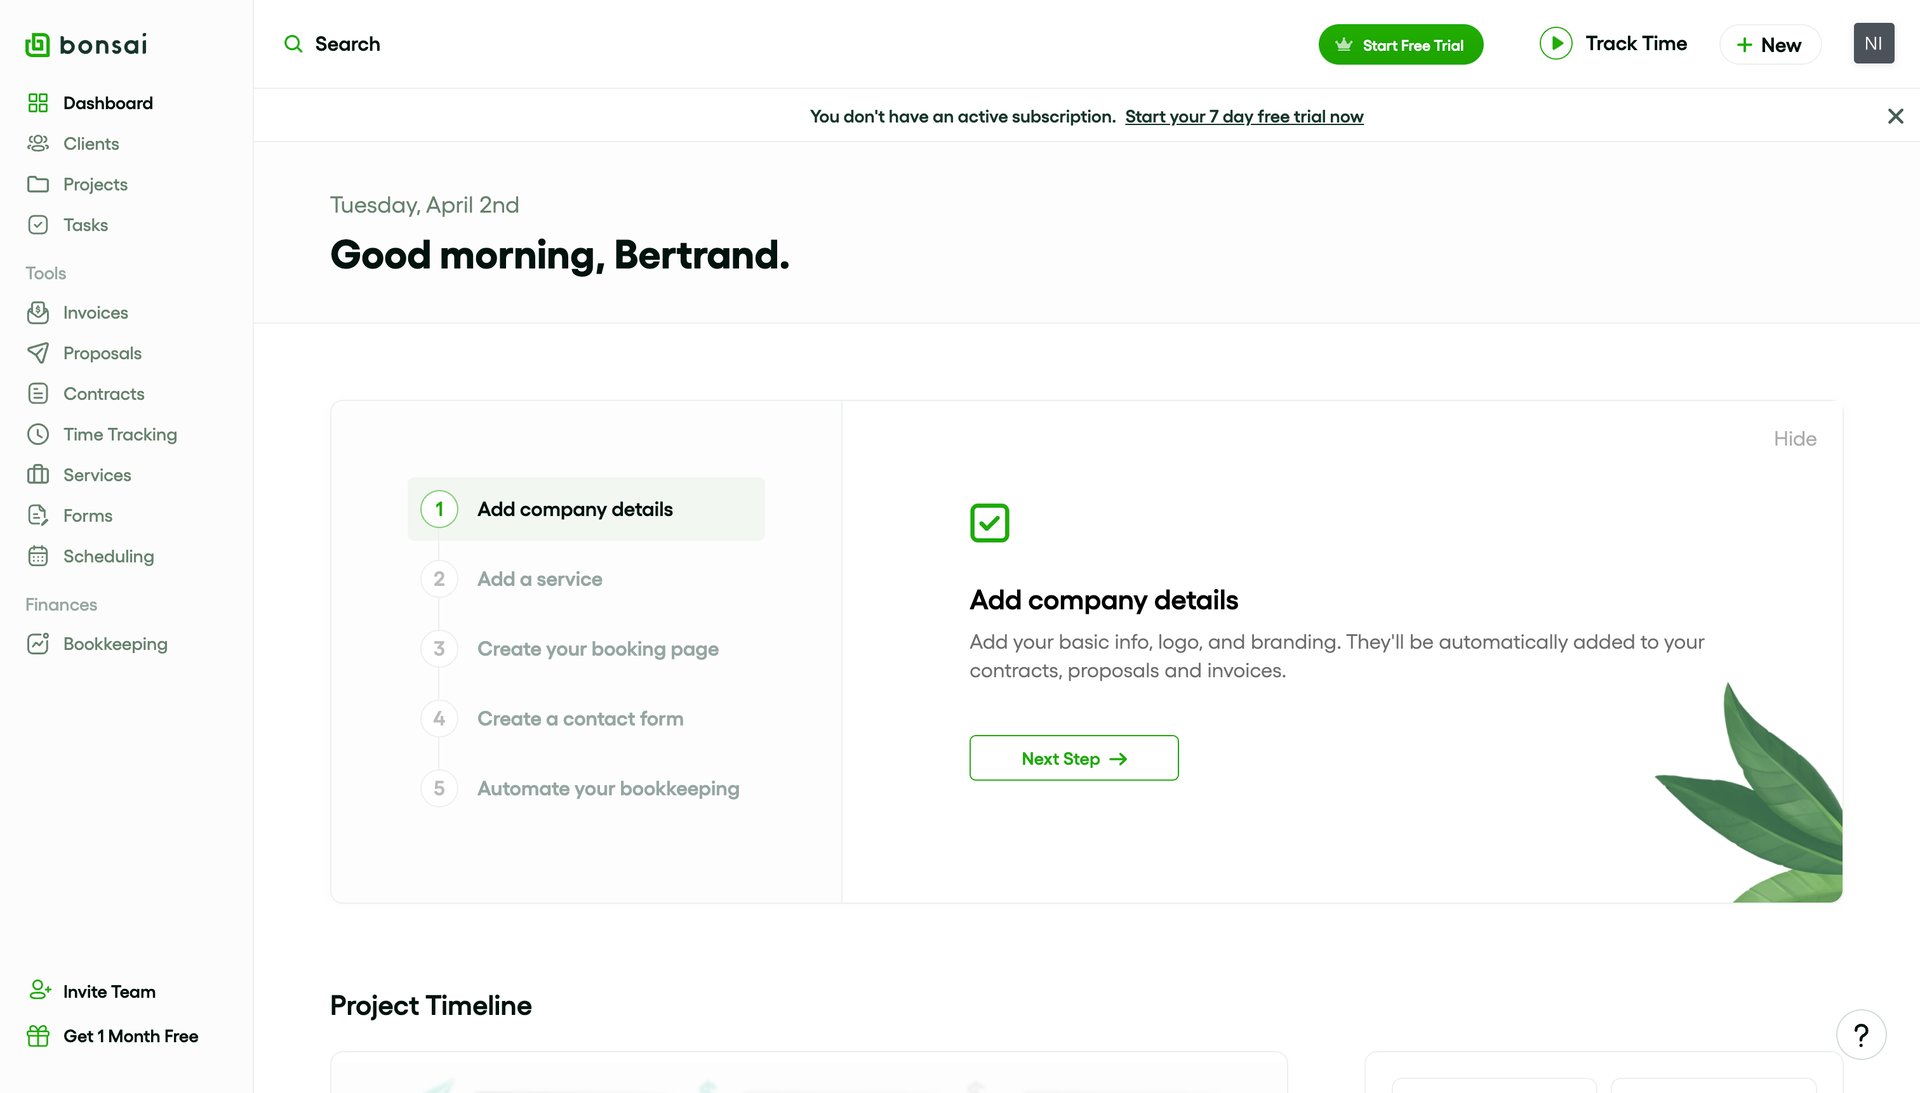Select step 2 'Add a service'

click(539, 578)
